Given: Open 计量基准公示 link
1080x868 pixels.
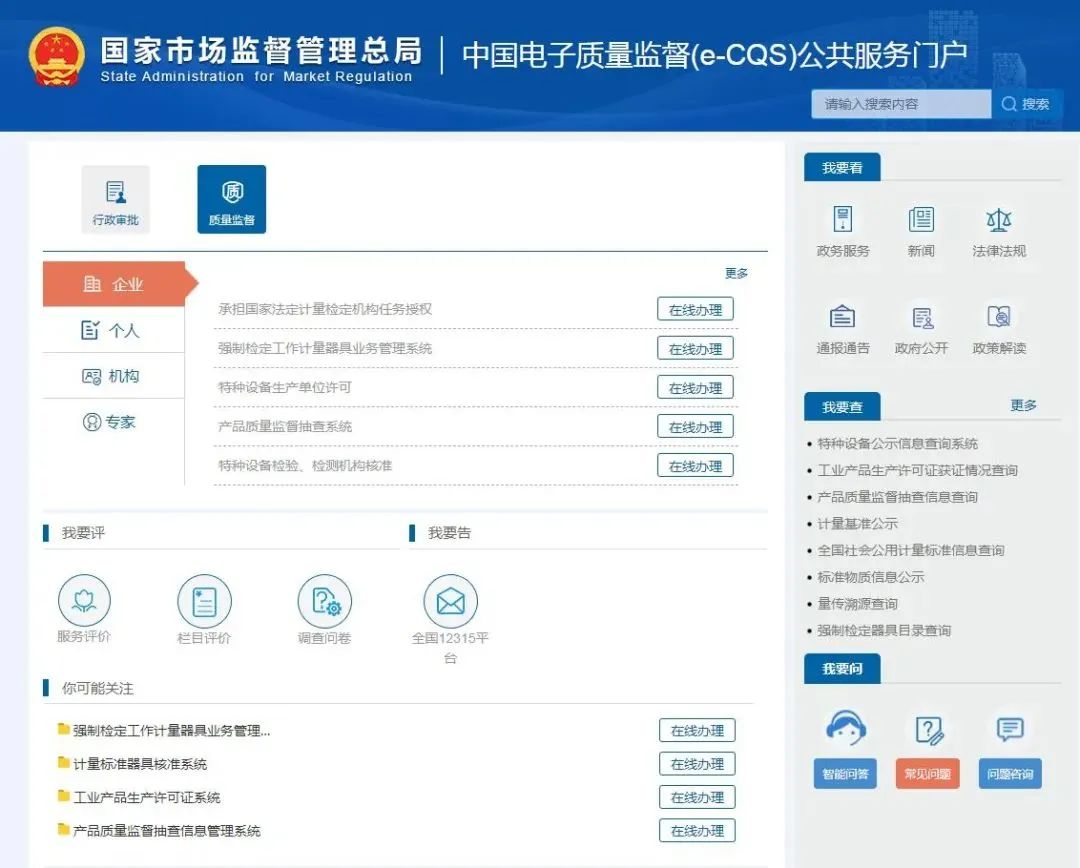Looking at the screenshot, I should pos(858,524).
